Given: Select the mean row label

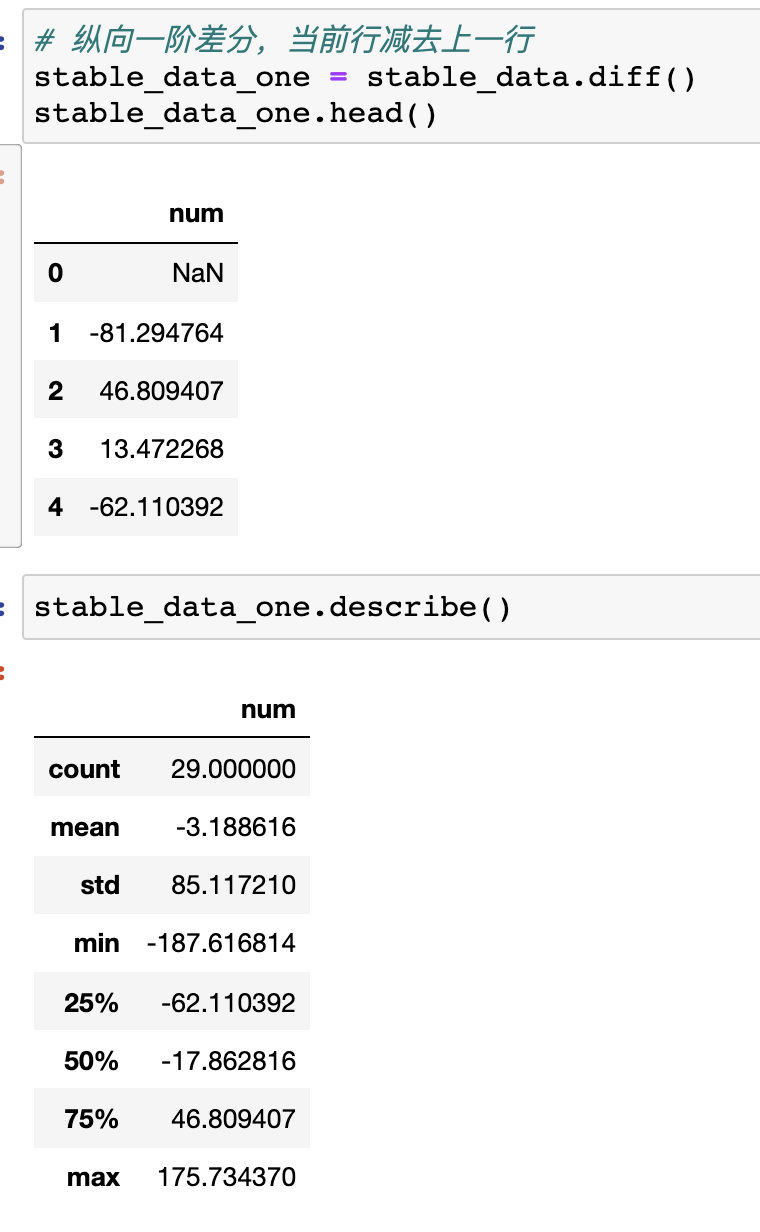Looking at the screenshot, I should click(85, 827).
